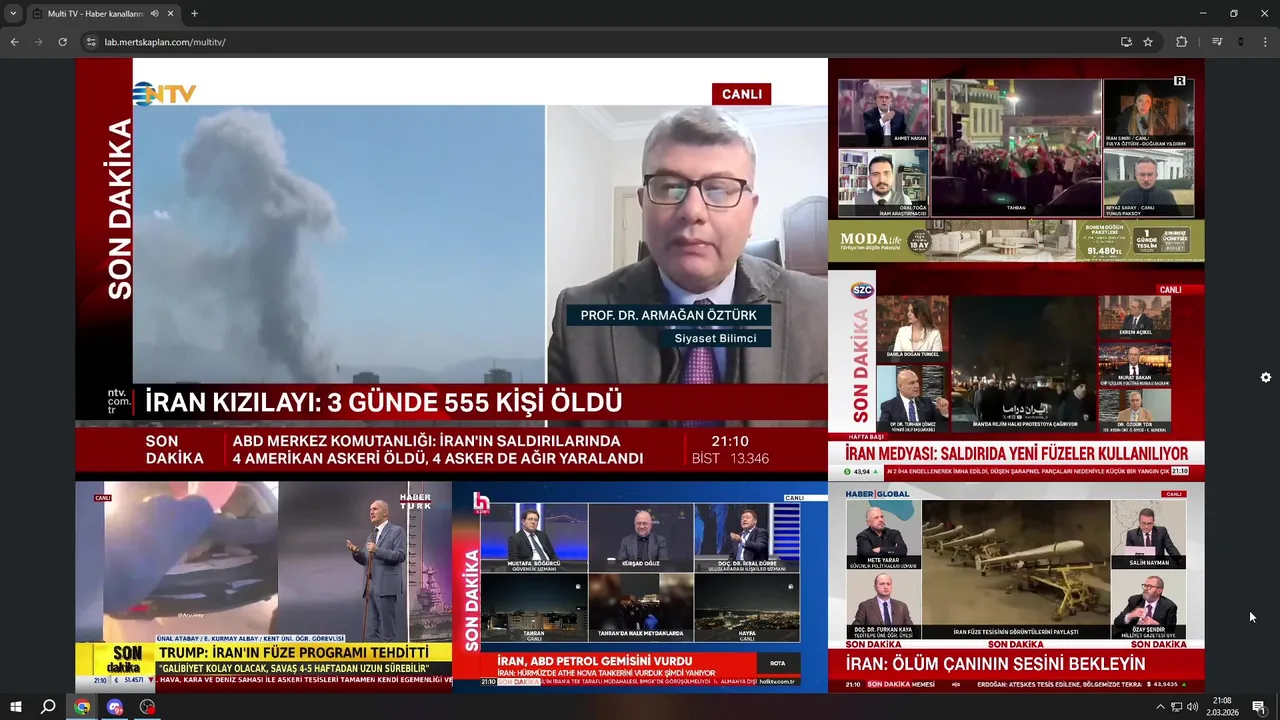
Task: Click 'BİST 13.346' ticker value
Action: 730,459
